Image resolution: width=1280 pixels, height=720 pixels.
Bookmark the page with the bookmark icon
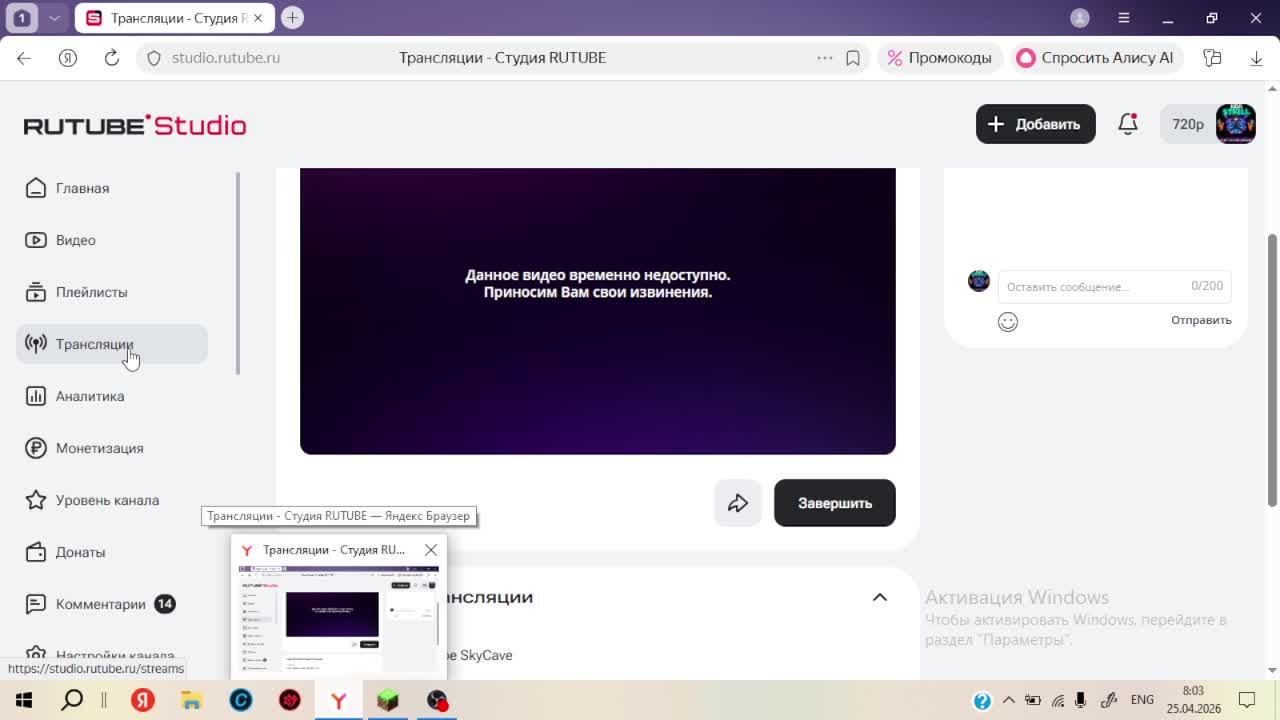click(853, 58)
